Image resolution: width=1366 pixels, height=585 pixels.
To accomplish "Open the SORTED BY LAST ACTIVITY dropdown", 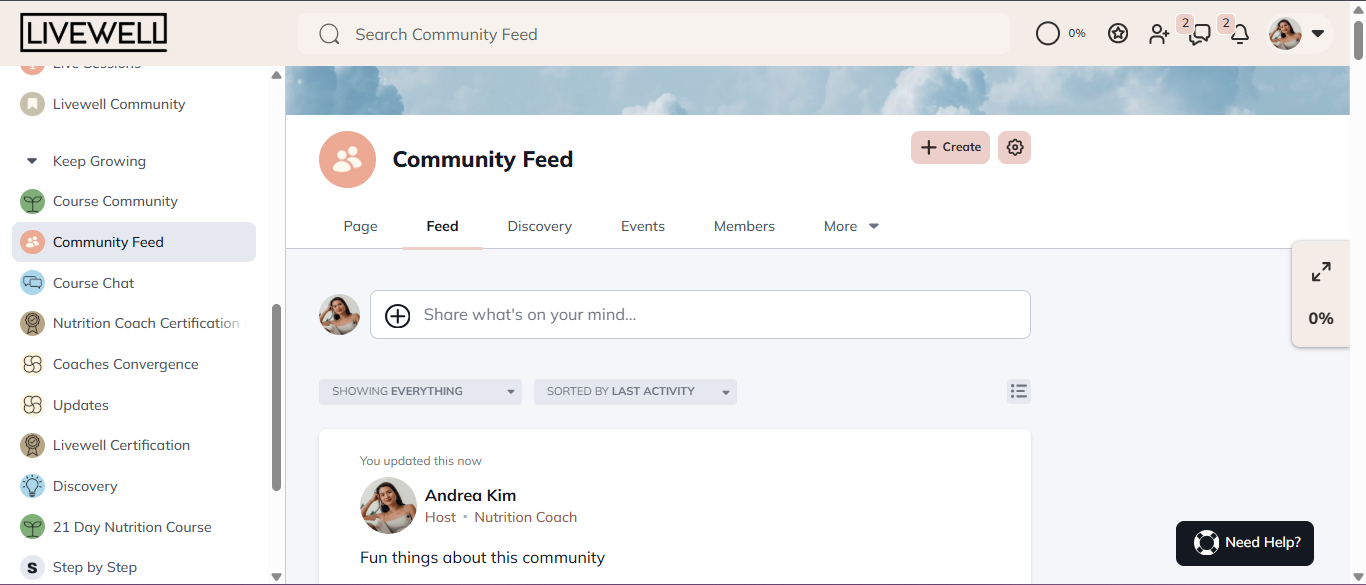I will point(635,391).
